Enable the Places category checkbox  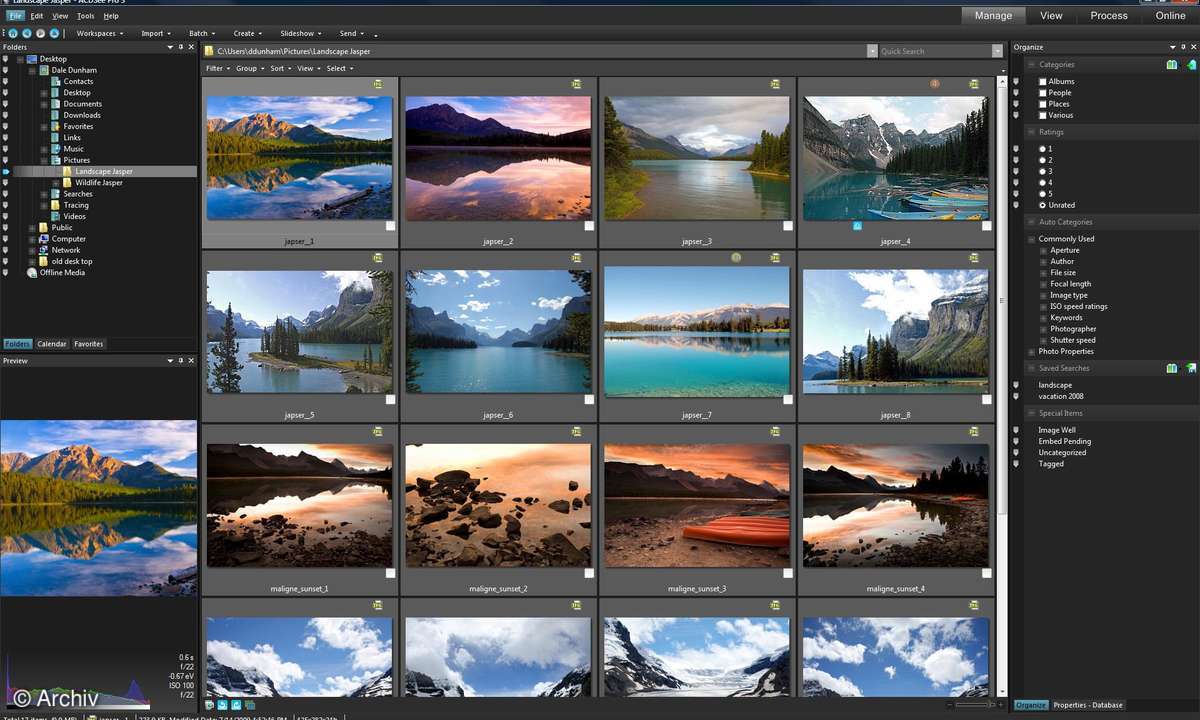(x=1043, y=103)
